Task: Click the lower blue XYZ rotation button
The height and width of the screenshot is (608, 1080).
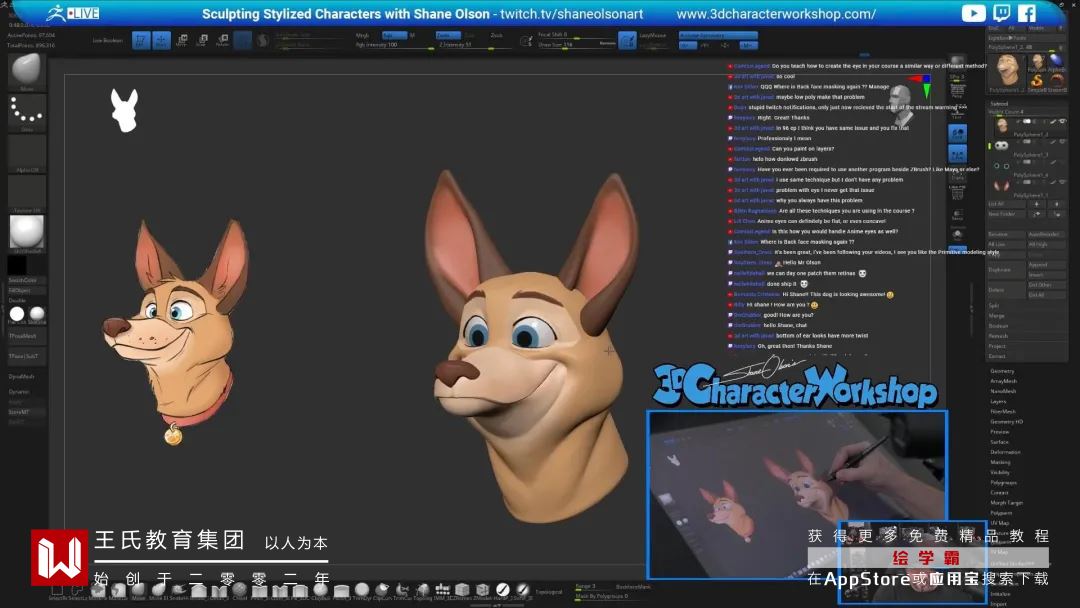Action: click(x=957, y=154)
